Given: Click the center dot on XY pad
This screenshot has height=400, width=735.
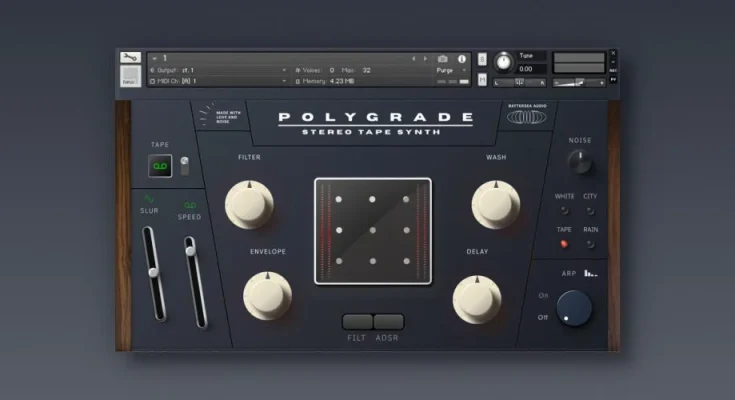Looking at the screenshot, I should [372, 231].
